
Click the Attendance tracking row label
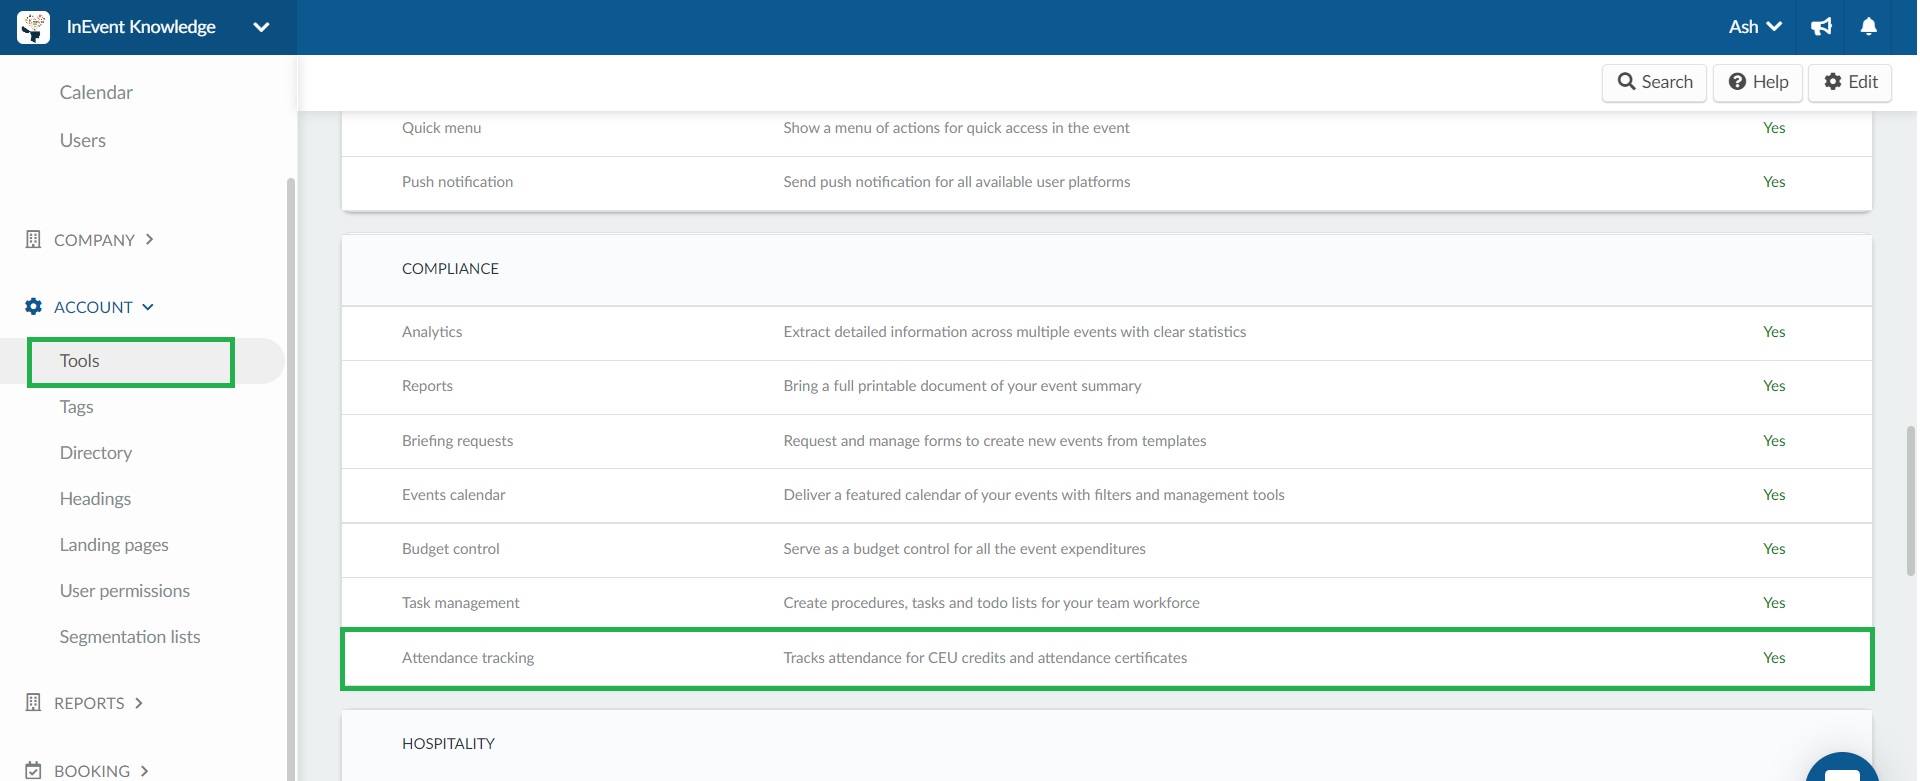(x=468, y=658)
